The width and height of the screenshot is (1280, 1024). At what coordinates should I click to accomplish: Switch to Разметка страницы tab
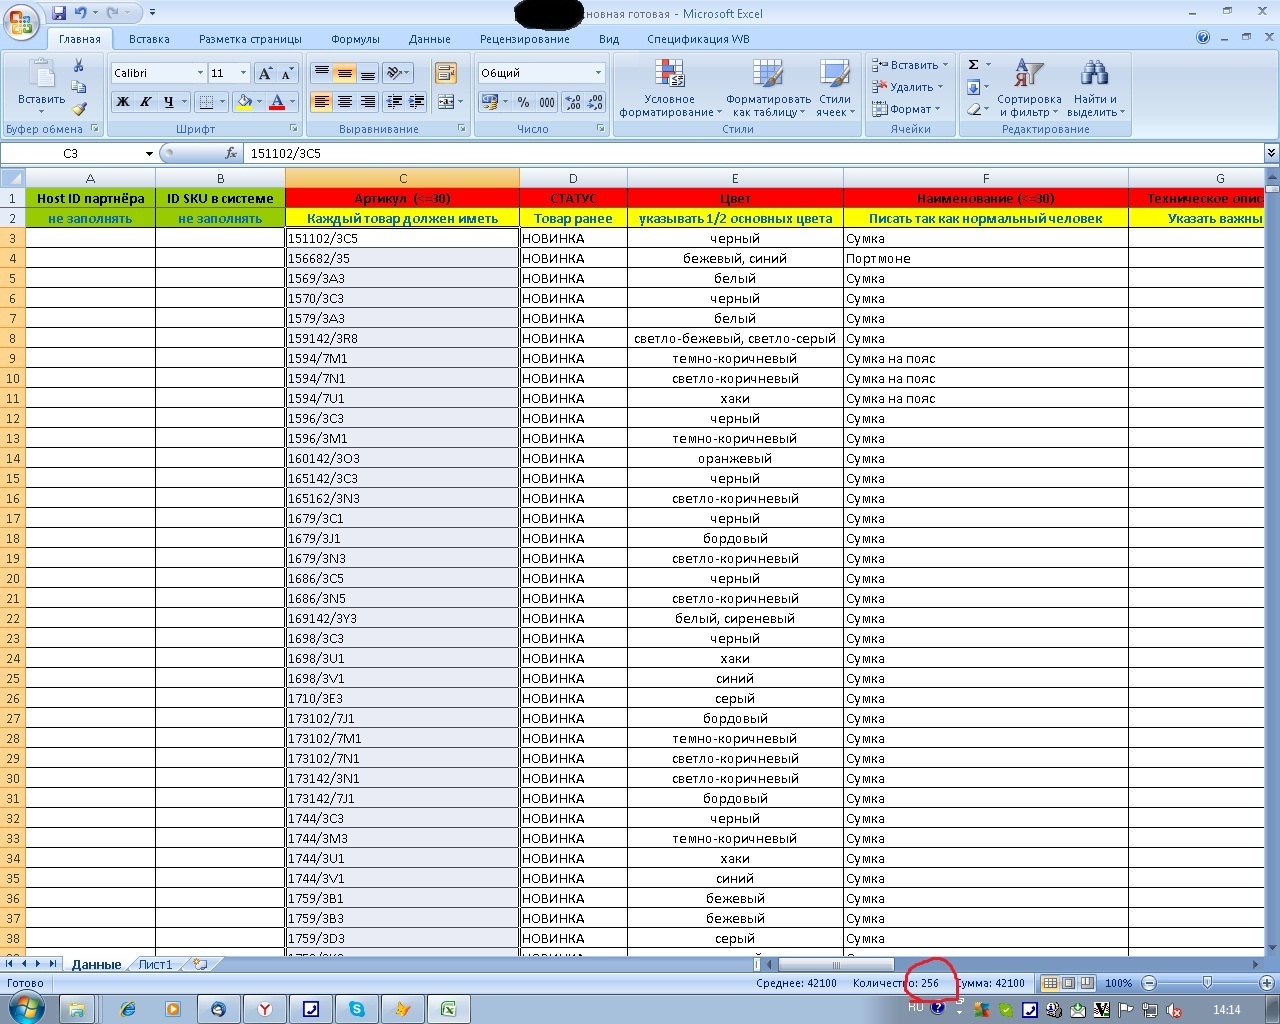click(x=250, y=39)
